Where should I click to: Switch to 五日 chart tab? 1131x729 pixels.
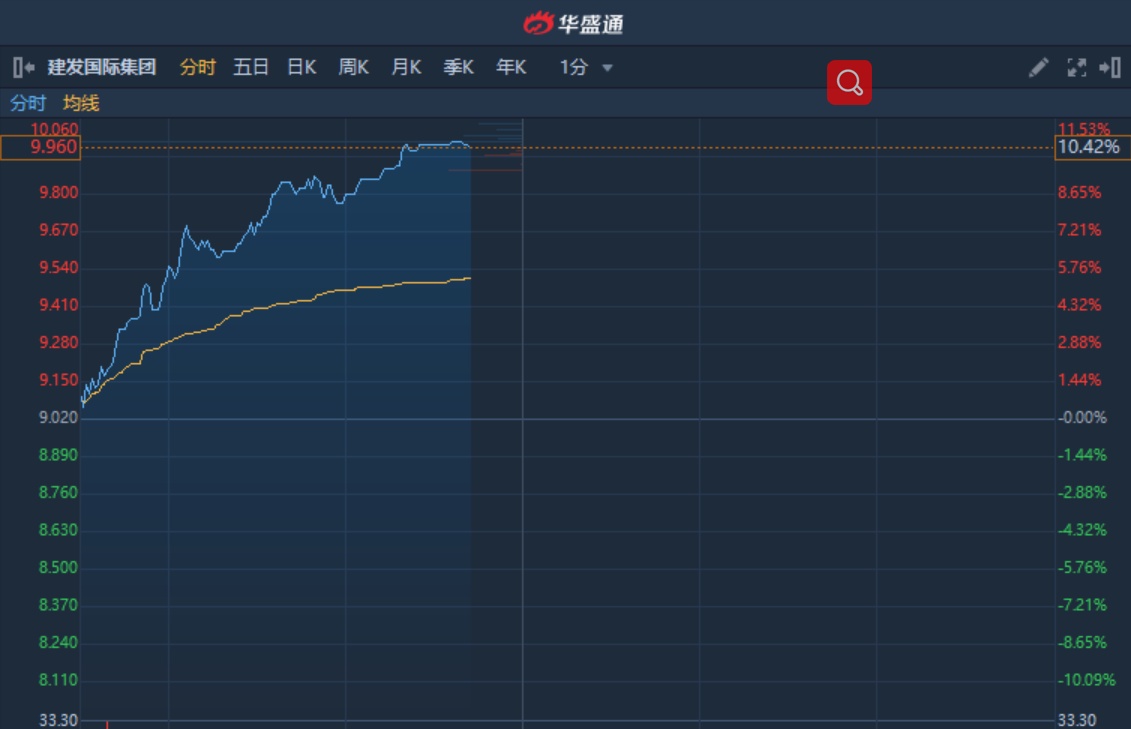tap(251, 67)
